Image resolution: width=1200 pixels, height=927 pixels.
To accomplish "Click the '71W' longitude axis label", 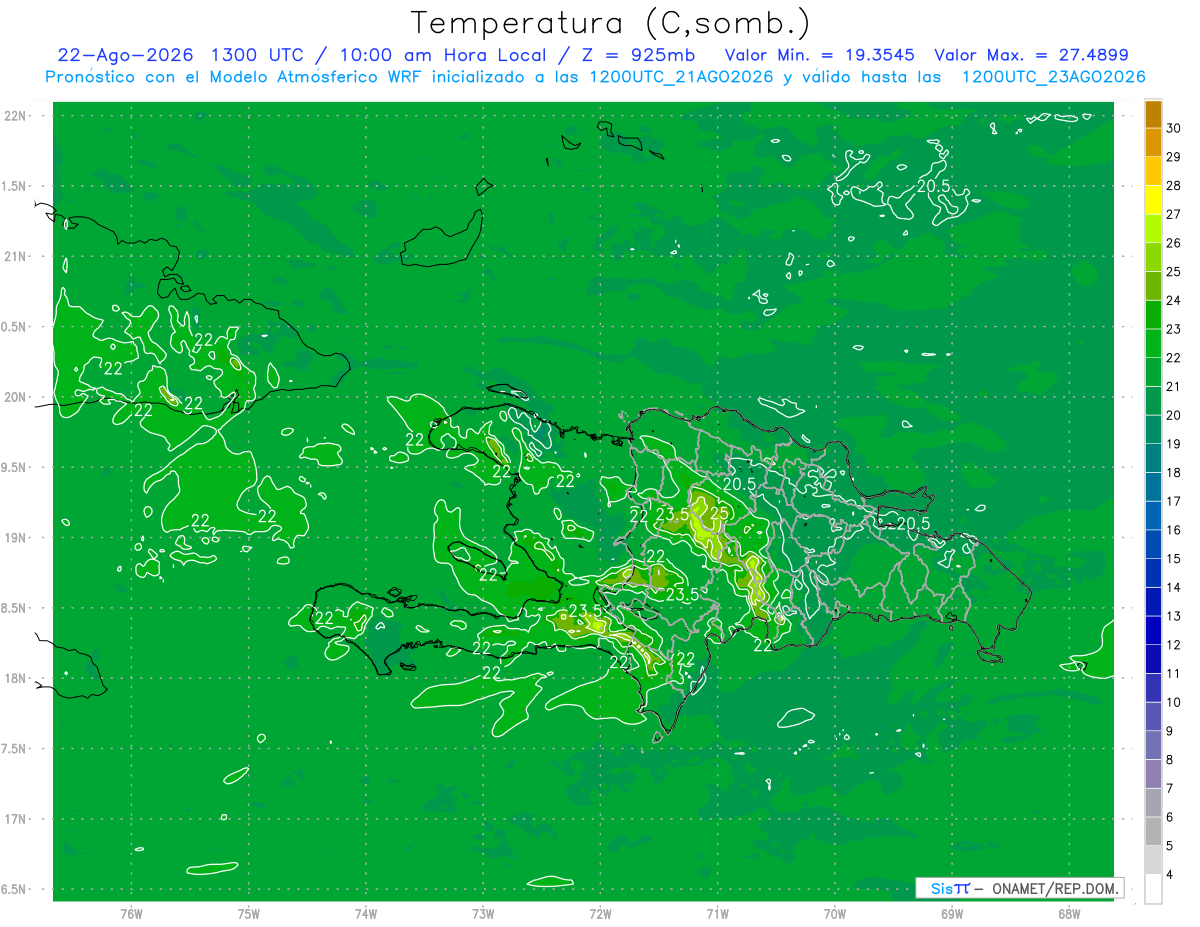I will click(717, 913).
